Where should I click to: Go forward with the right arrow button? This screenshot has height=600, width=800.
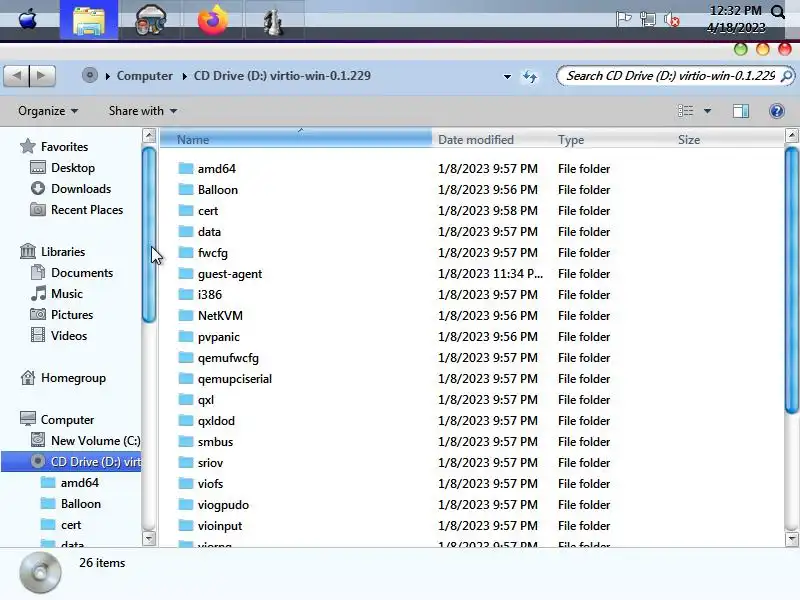[x=42, y=76]
